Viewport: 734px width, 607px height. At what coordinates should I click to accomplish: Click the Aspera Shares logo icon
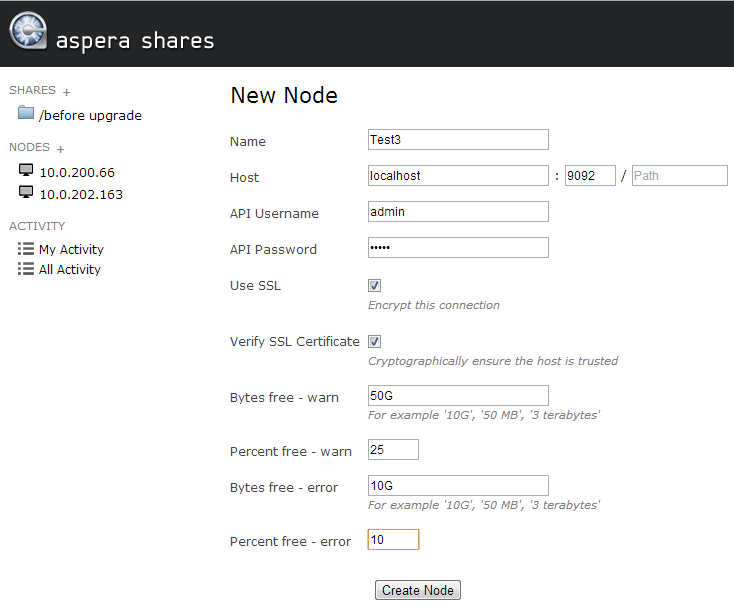(27, 31)
